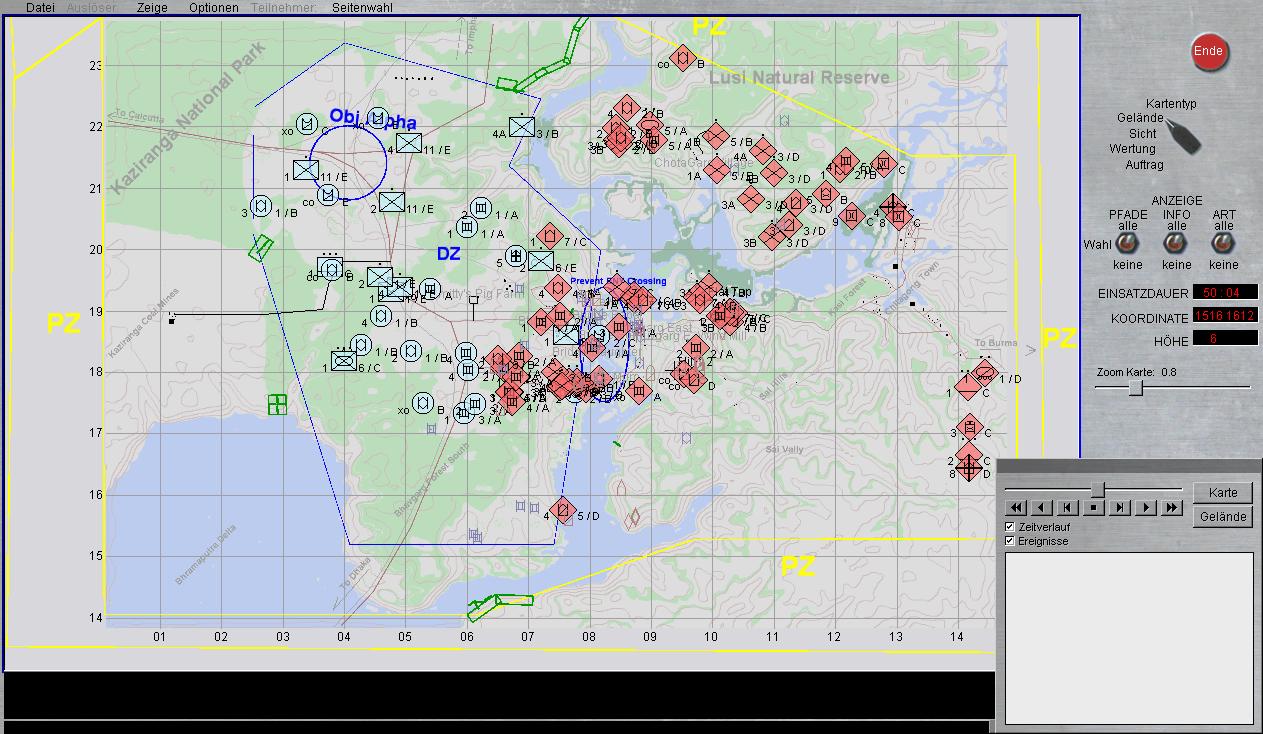Image resolution: width=1263 pixels, height=734 pixels.
Task: Stop the replay playback
Action: [x=1094, y=508]
